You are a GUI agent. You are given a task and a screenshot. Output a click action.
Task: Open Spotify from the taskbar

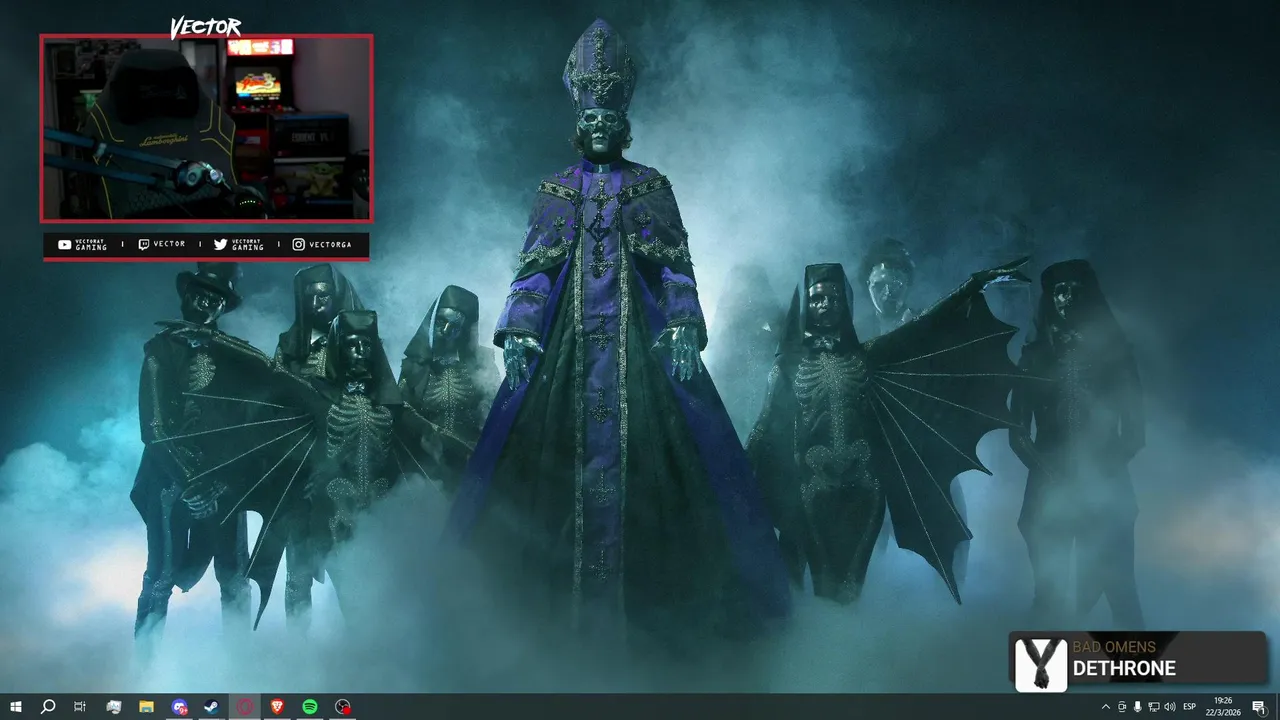tap(310, 707)
